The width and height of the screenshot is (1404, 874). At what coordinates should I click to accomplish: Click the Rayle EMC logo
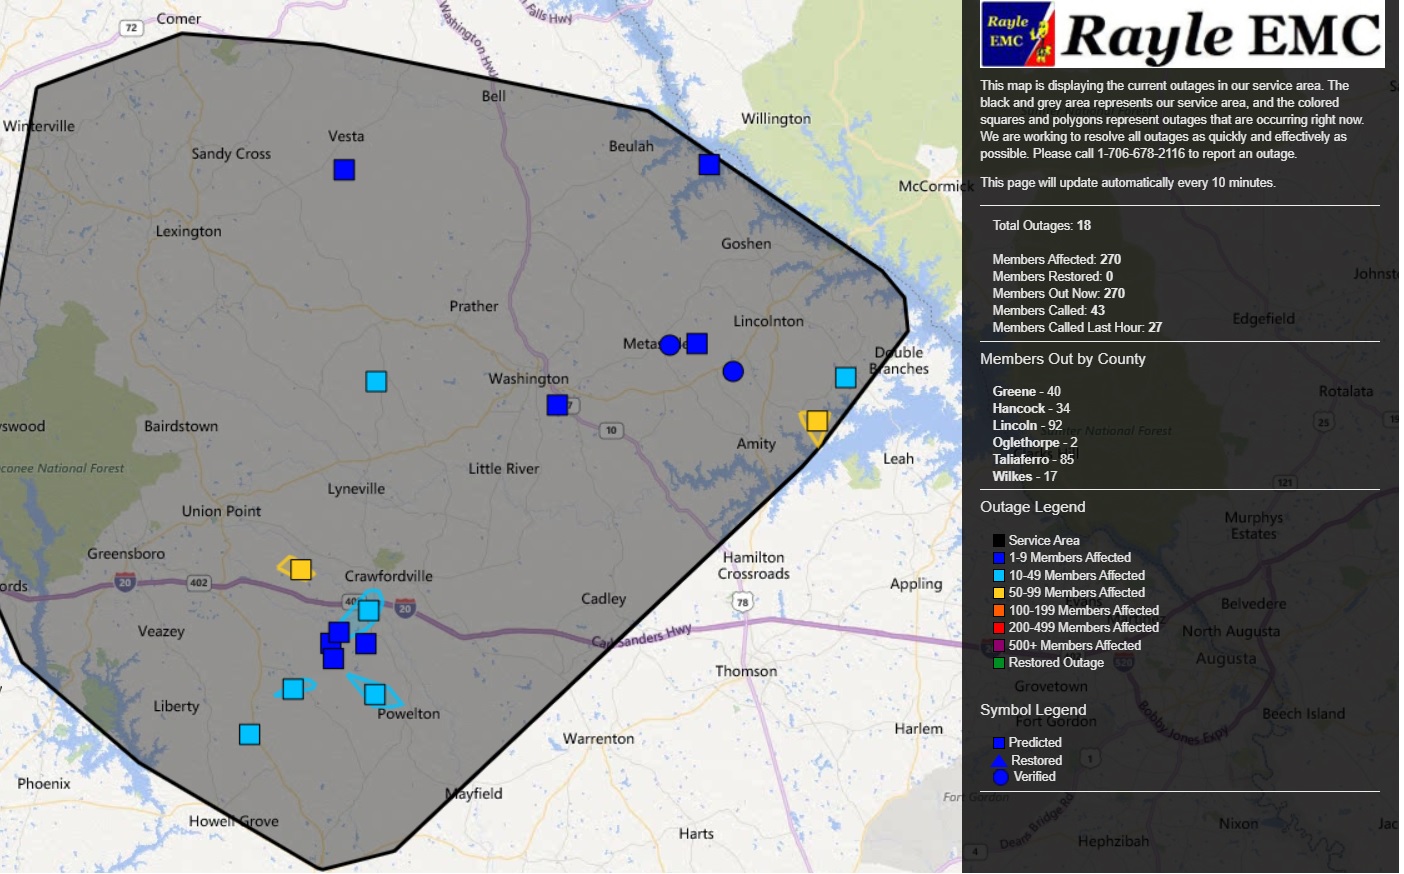[1182, 34]
